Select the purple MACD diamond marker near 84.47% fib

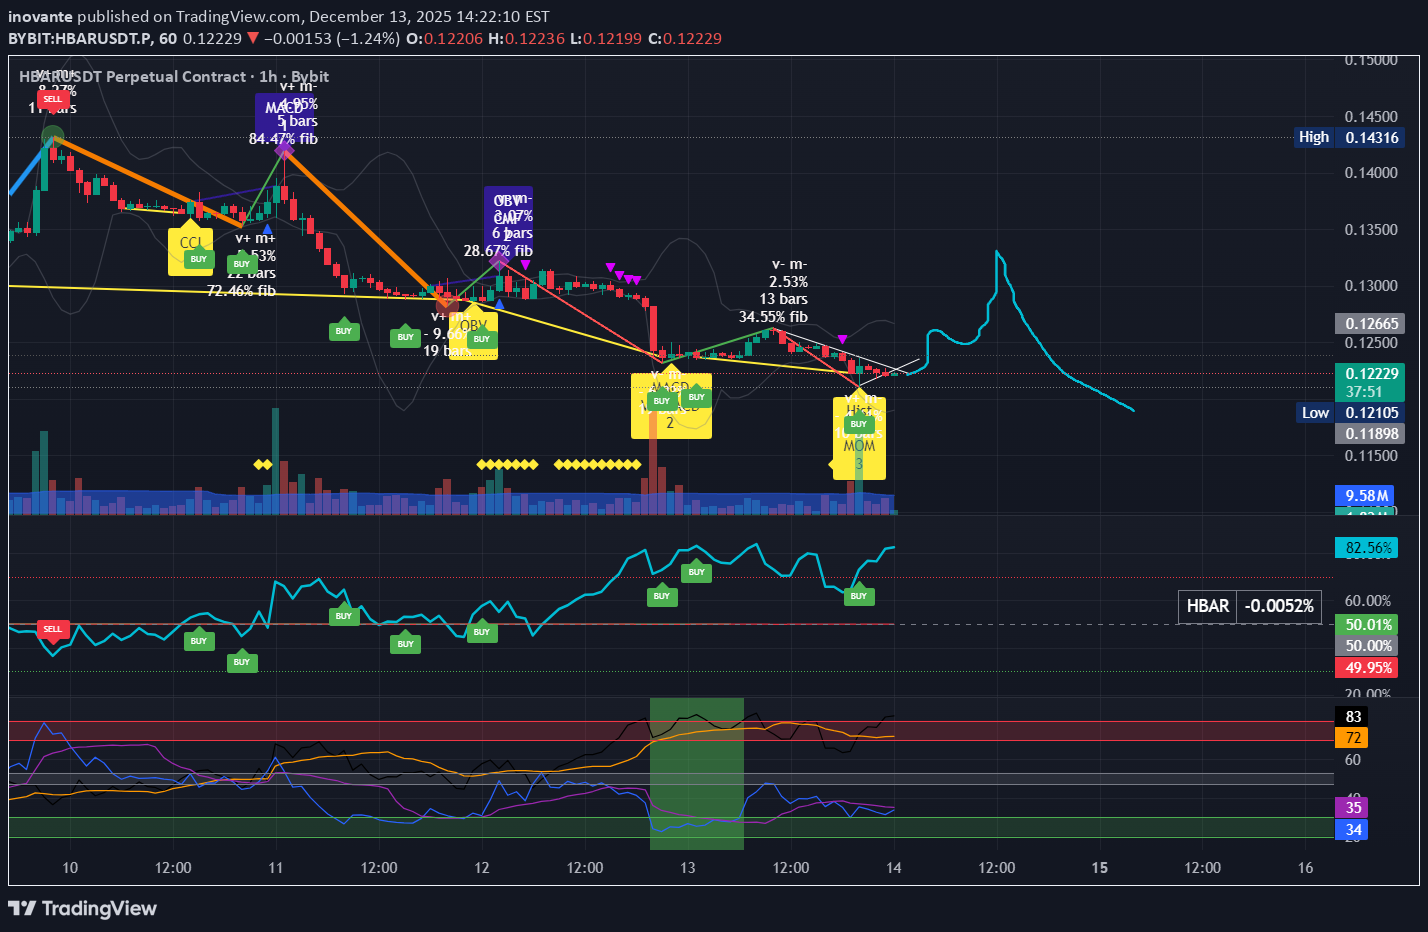click(284, 148)
